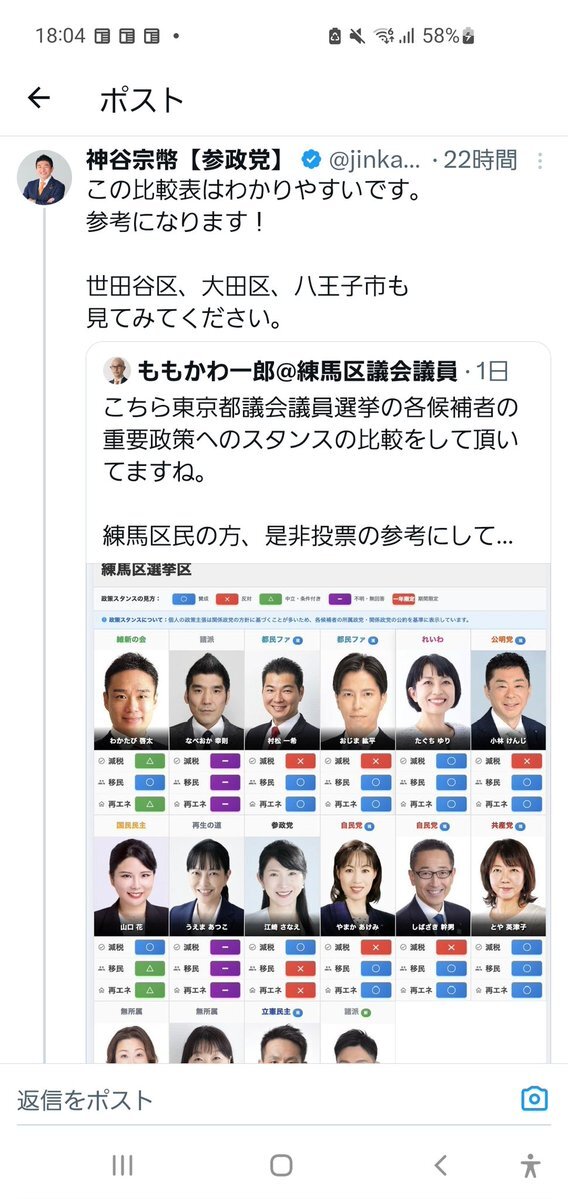Tap the ポスト header title
568x1199 pixels.
tap(142, 99)
